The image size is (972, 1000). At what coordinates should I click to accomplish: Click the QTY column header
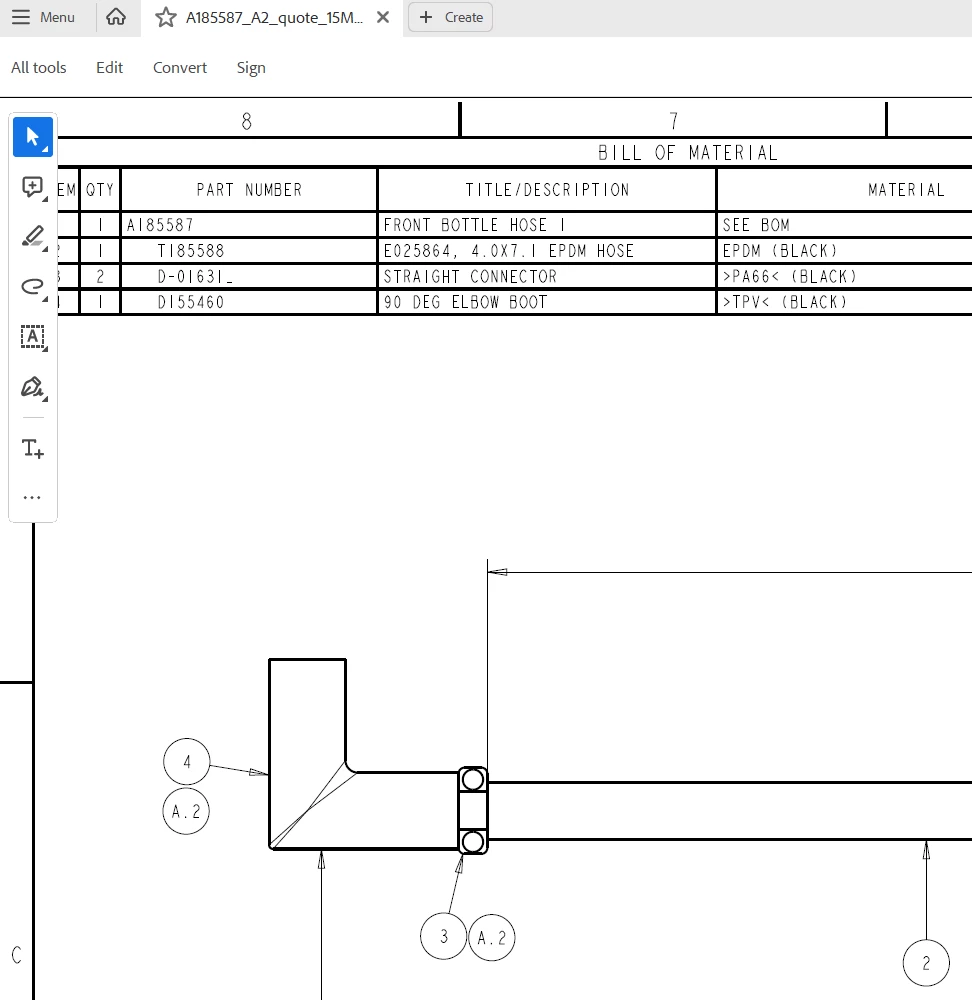(100, 189)
